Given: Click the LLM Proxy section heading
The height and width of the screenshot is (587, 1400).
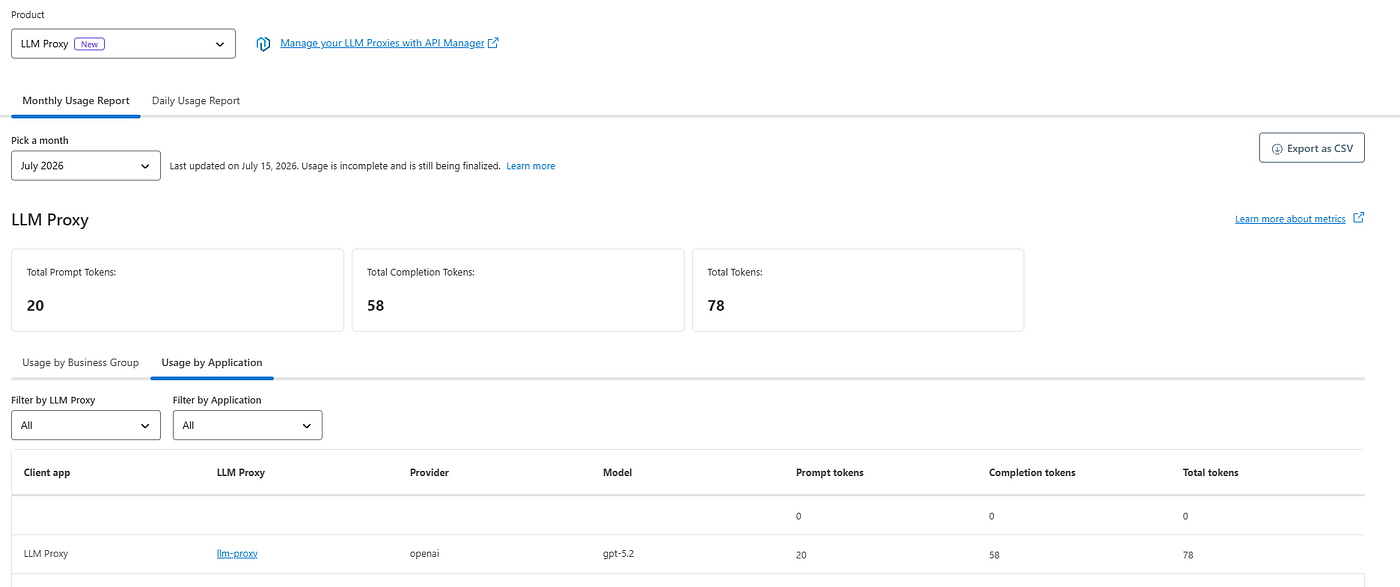Looking at the screenshot, I should click(x=50, y=219).
